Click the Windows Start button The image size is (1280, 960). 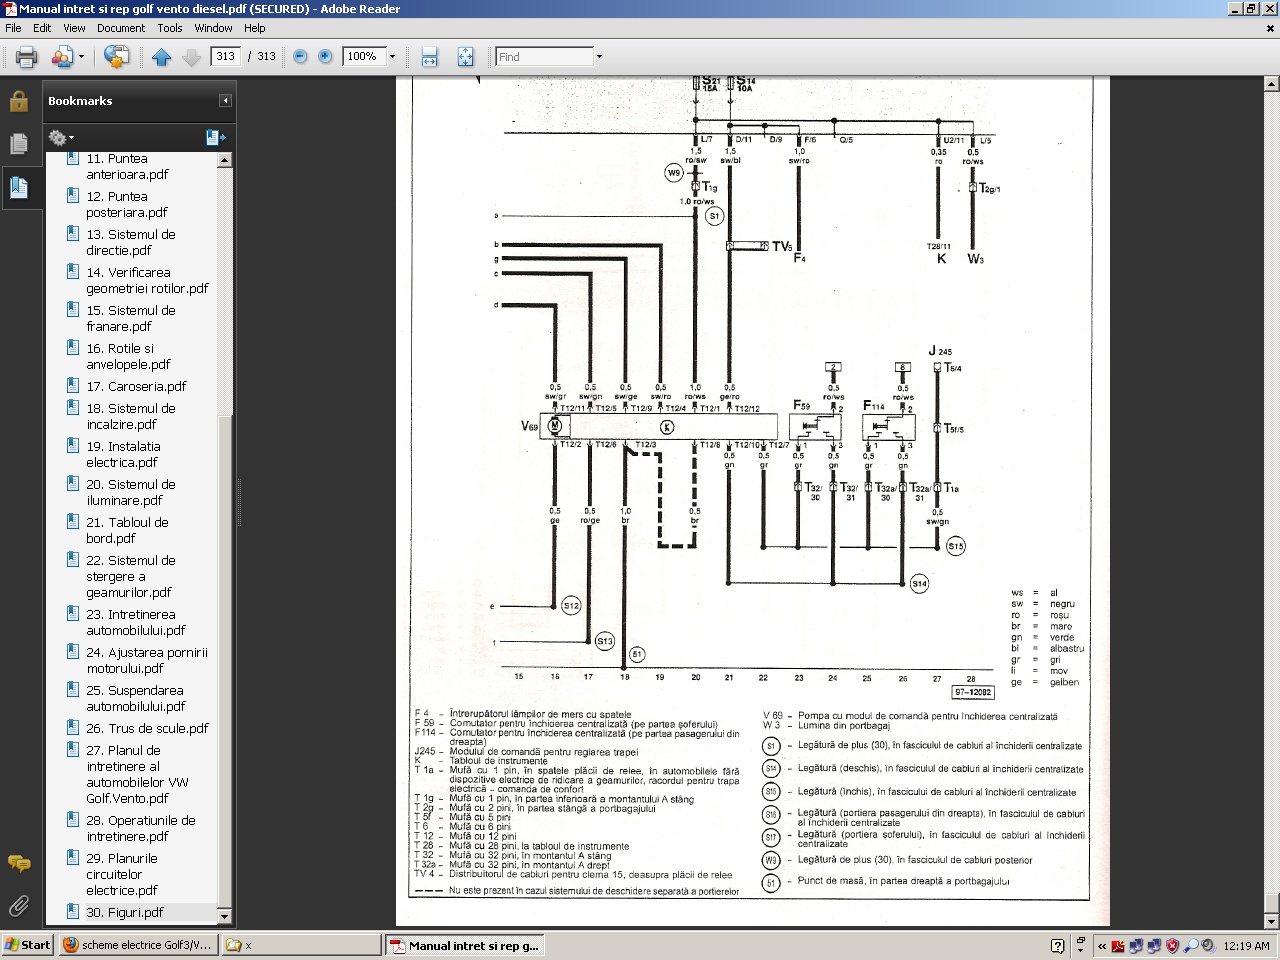pos(27,945)
